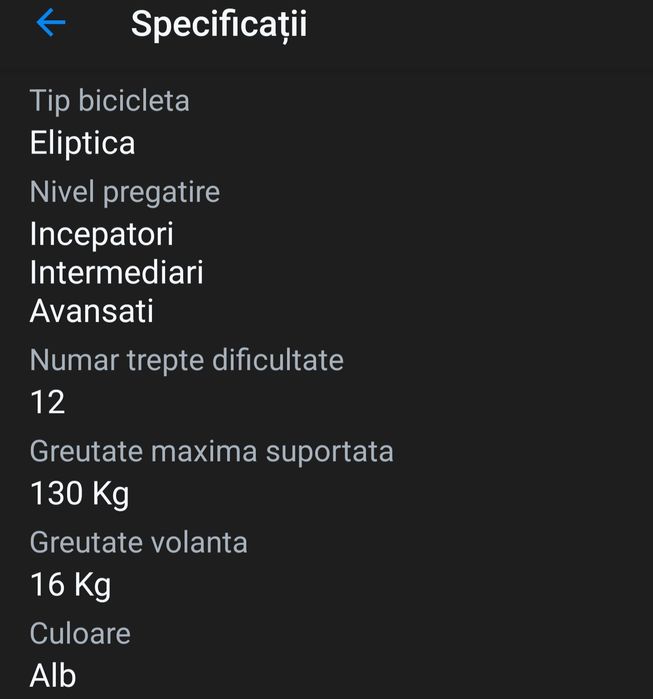The width and height of the screenshot is (653, 699).
Task: Click the Culoare label
Action: (80, 633)
